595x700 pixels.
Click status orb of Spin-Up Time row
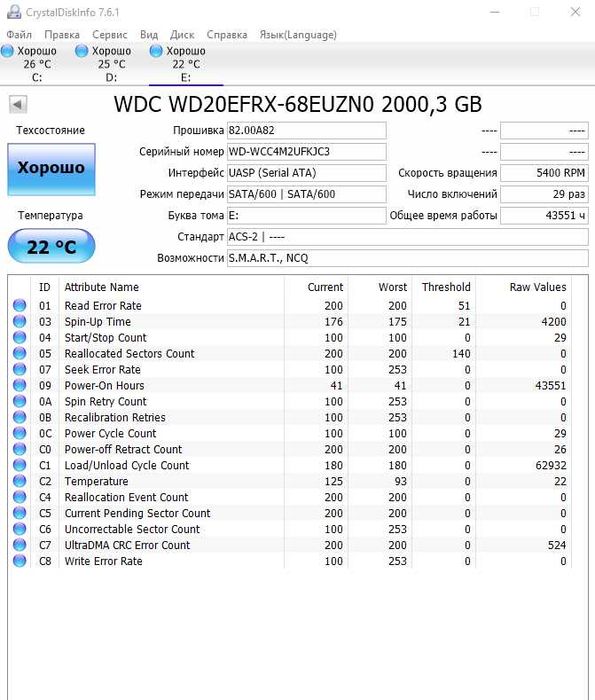point(20,321)
